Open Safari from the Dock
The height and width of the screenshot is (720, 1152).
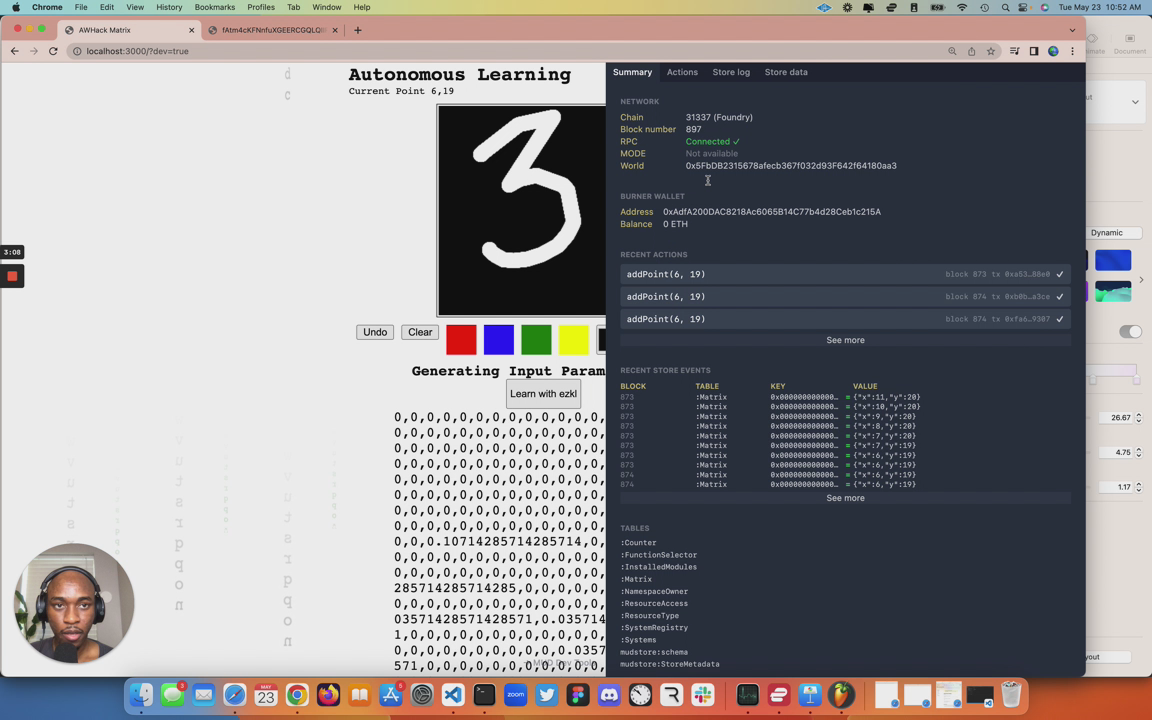(x=235, y=695)
